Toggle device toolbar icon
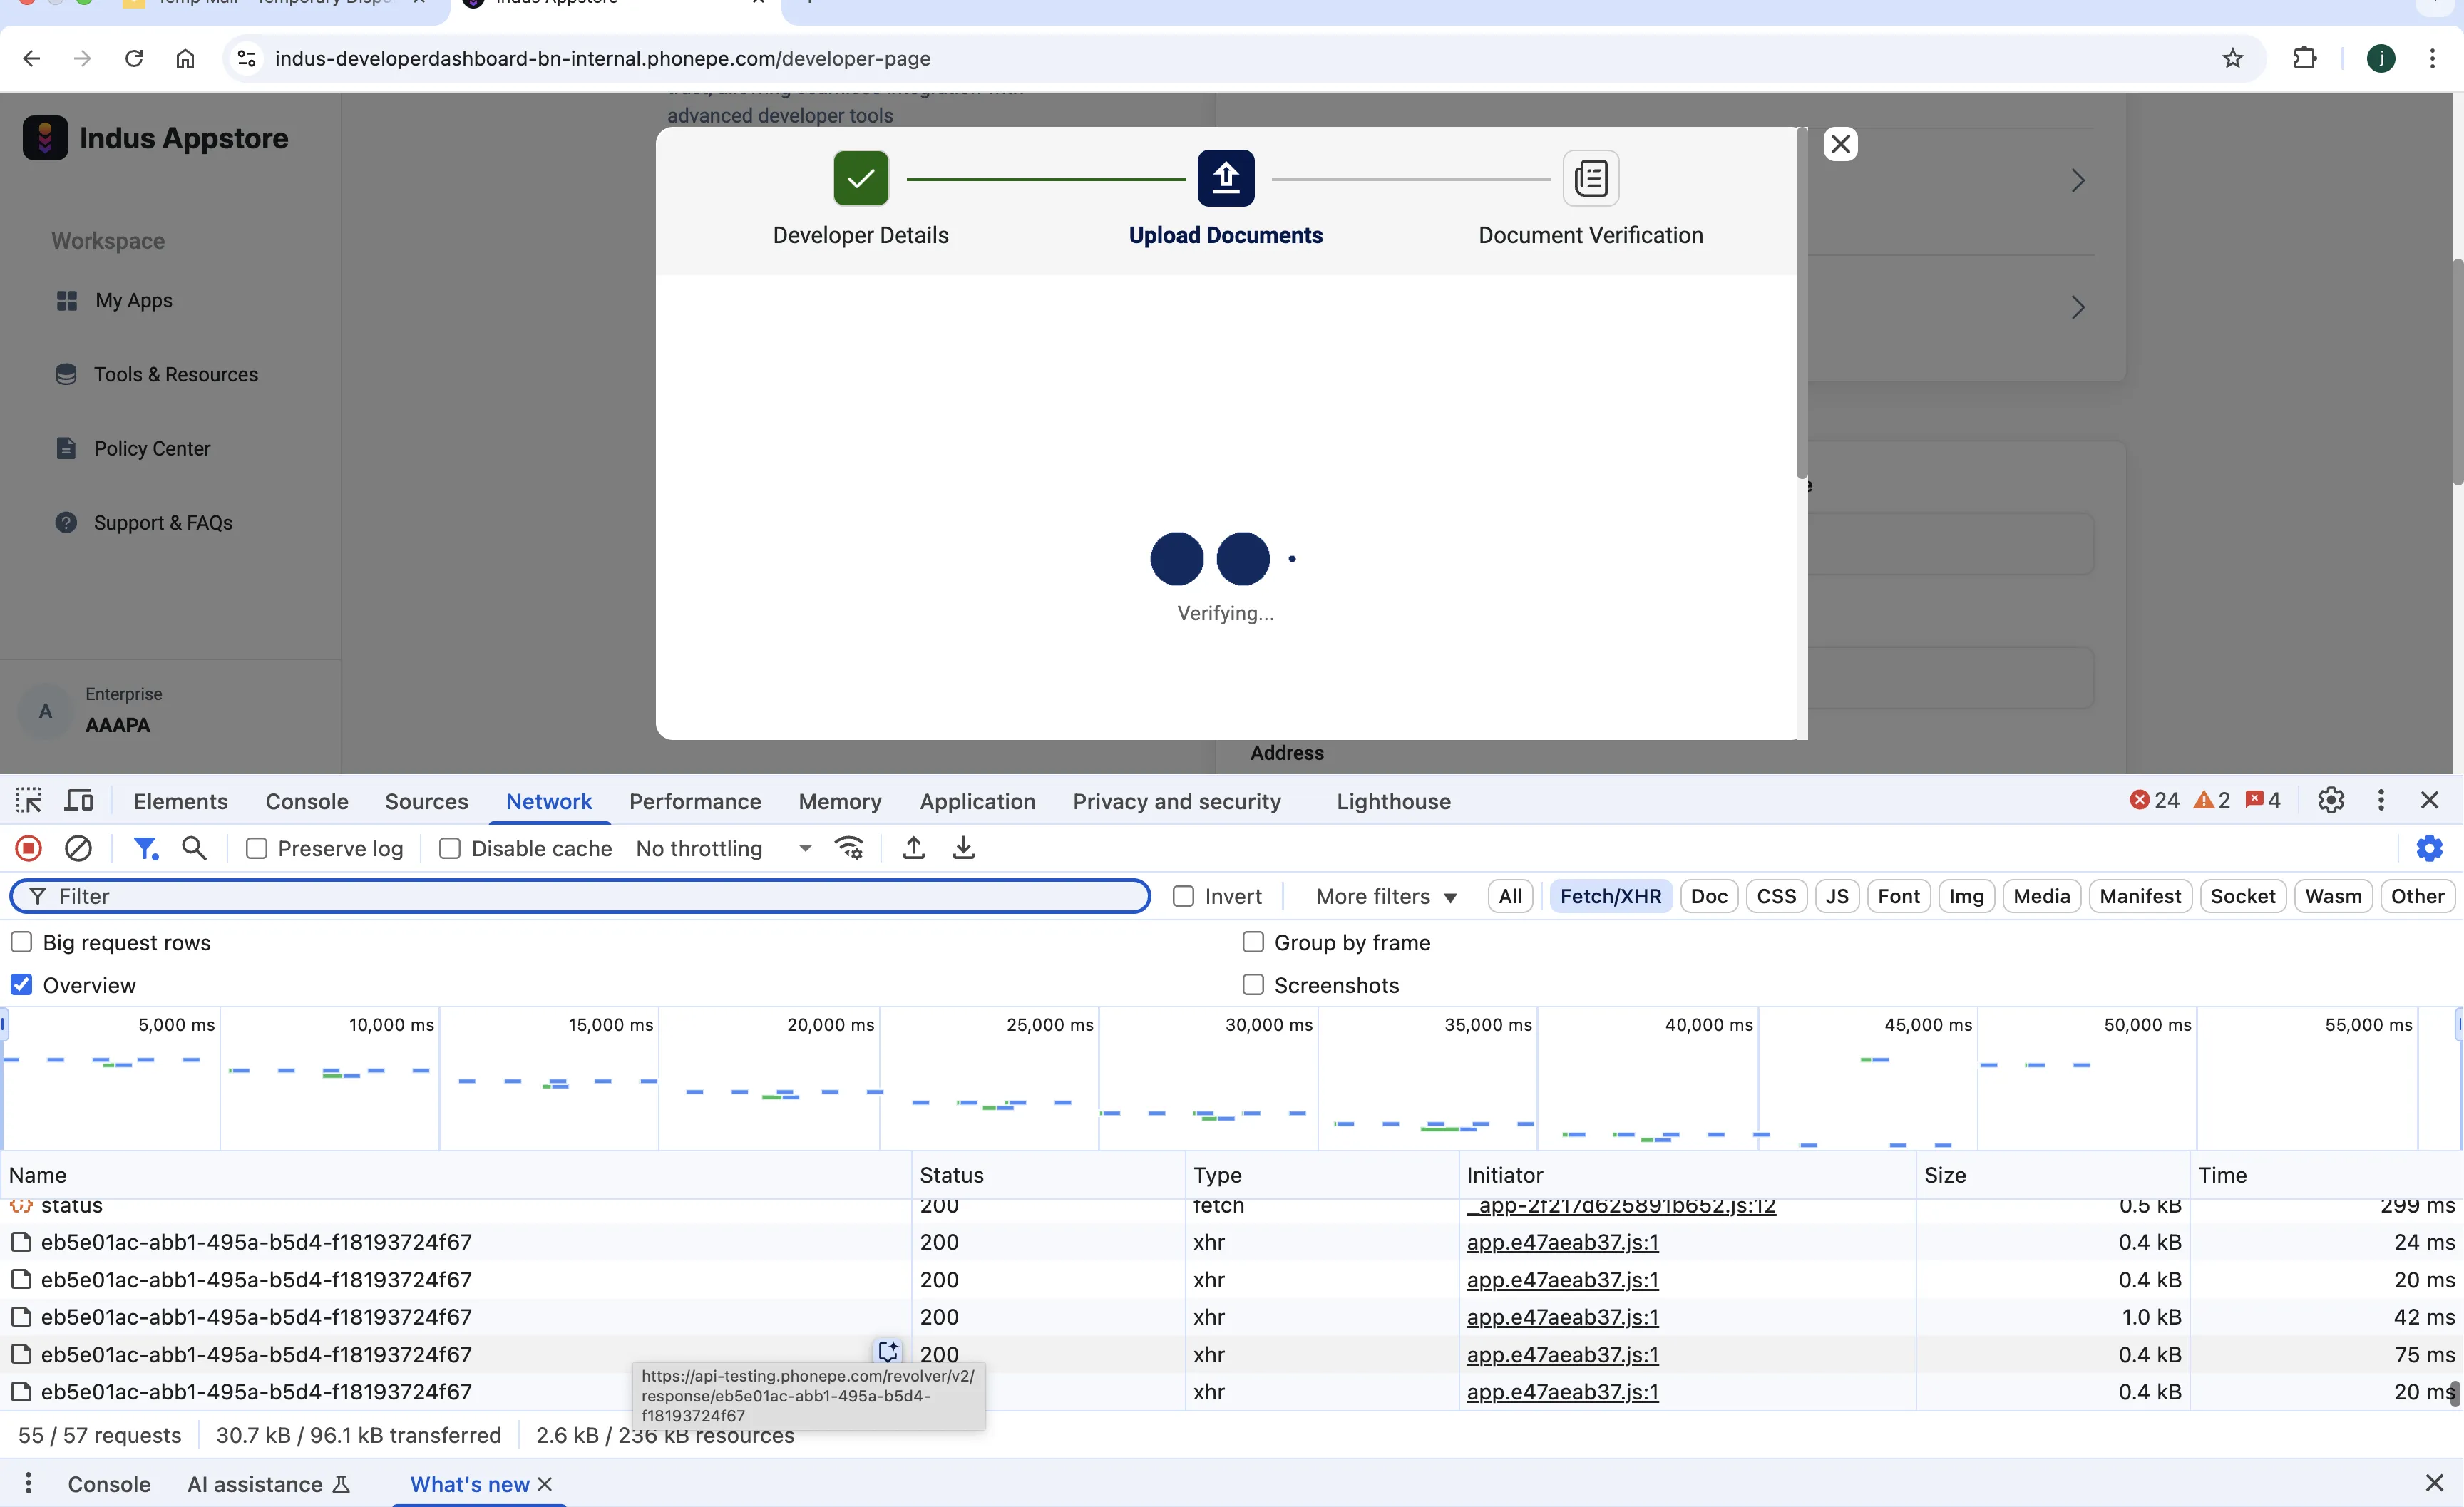The width and height of the screenshot is (2464, 1507). point(78,800)
